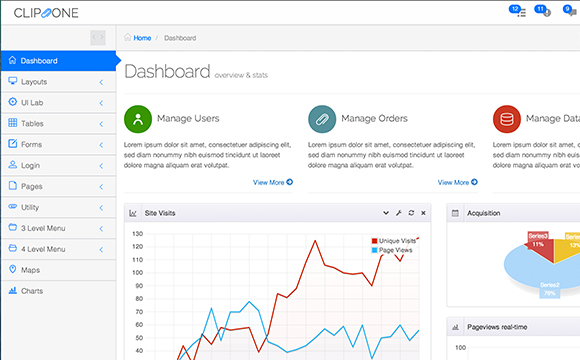
Task: Click the Dashboard breadcrumb text
Action: coord(180,38)
